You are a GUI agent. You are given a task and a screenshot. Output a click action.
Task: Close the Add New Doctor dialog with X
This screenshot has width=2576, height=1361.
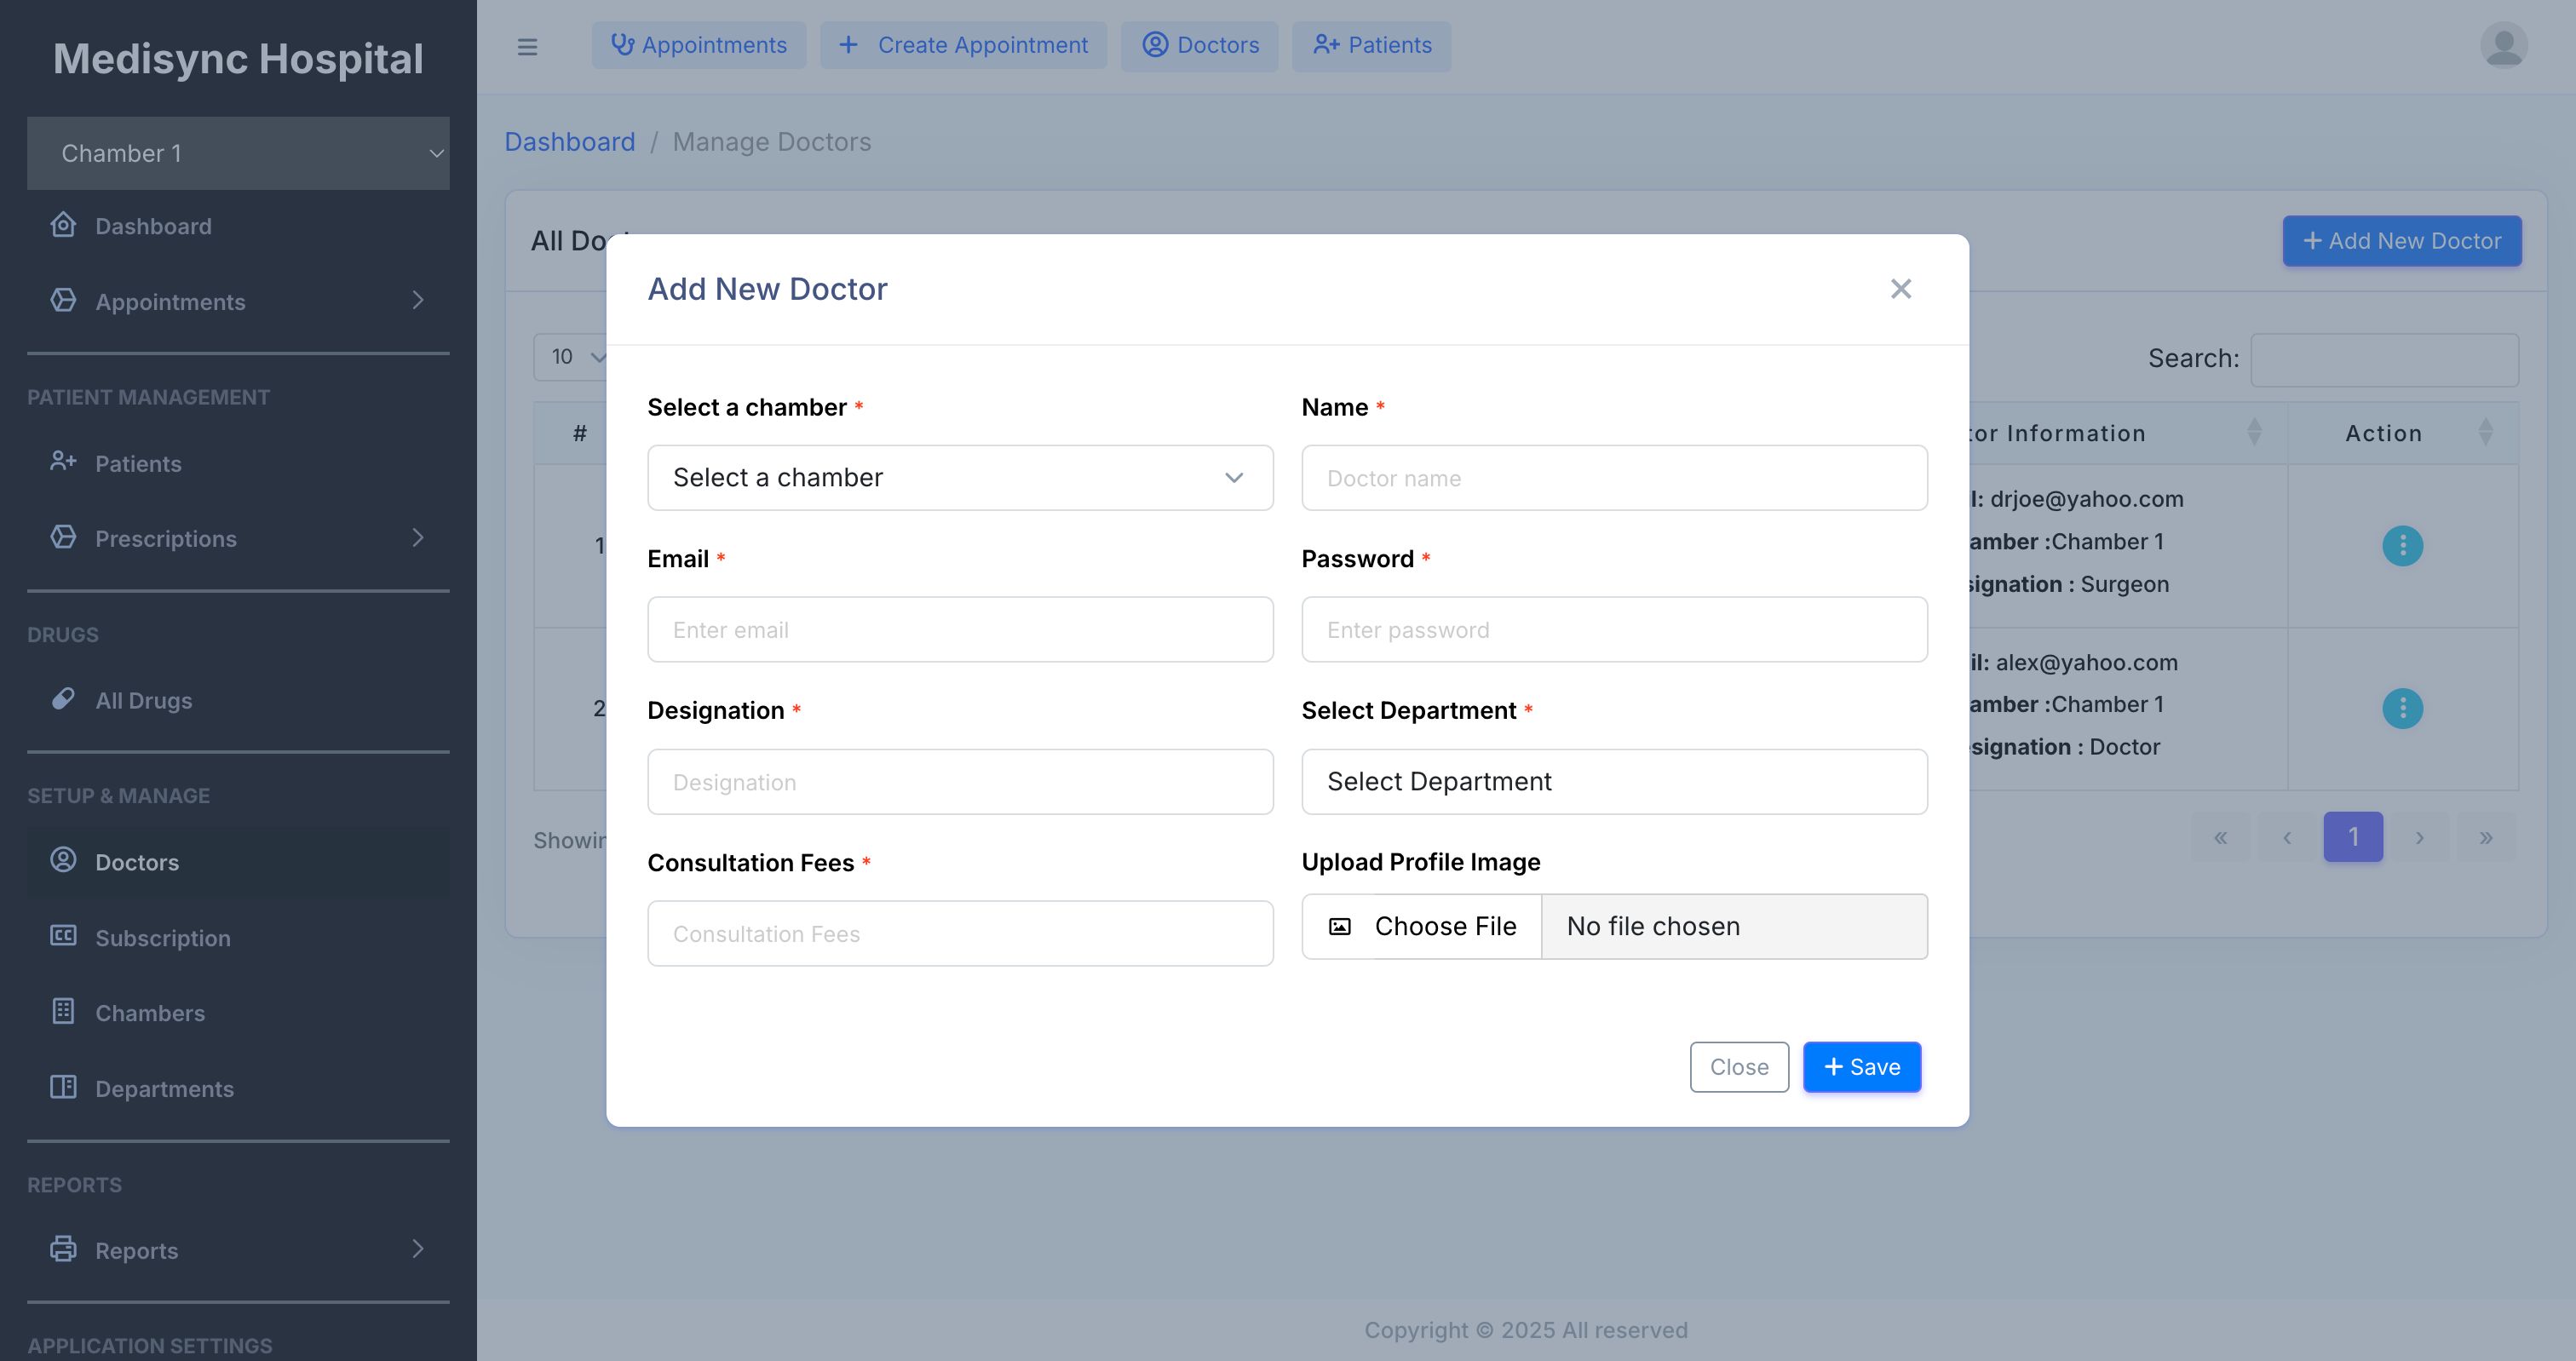tap(1900, 289)
